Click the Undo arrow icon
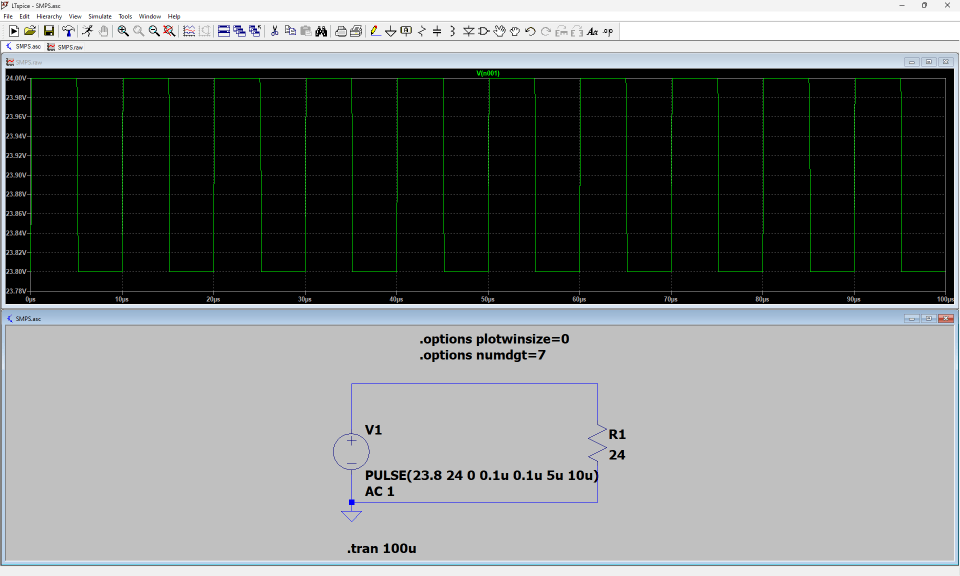Viewport: 960px width, 576px height. [x=530, y=31]
